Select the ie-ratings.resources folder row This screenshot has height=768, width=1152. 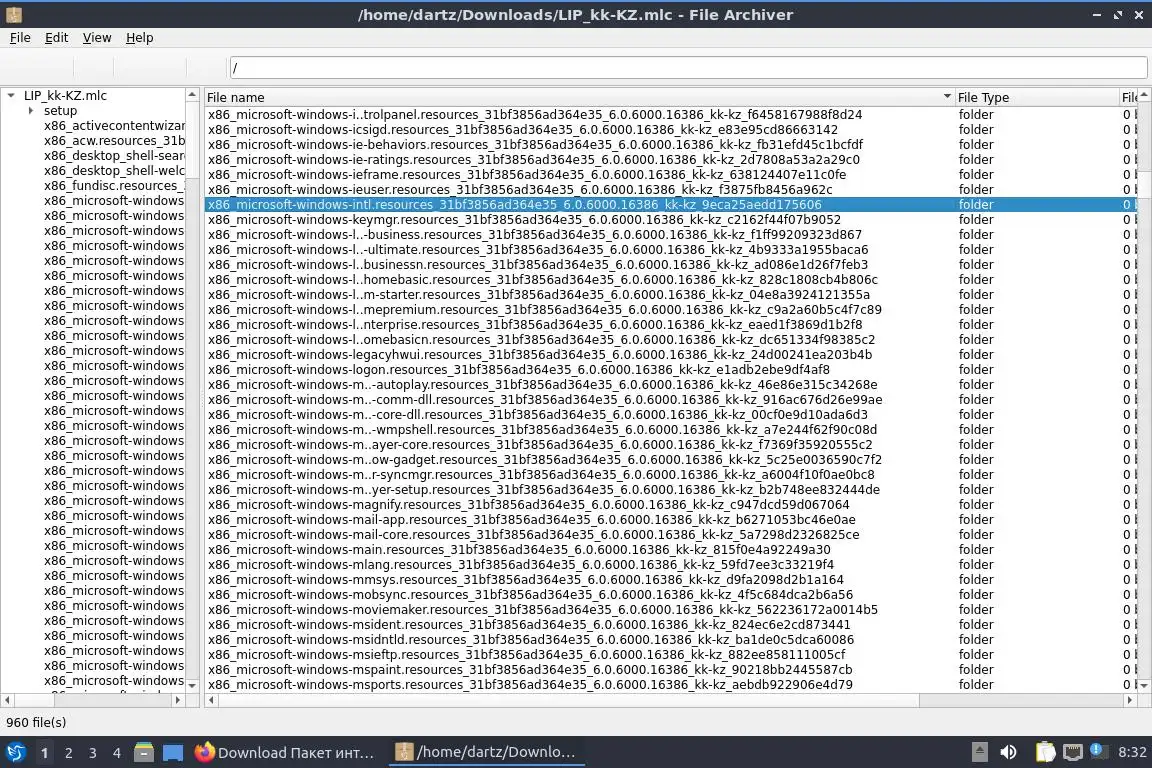671,159
